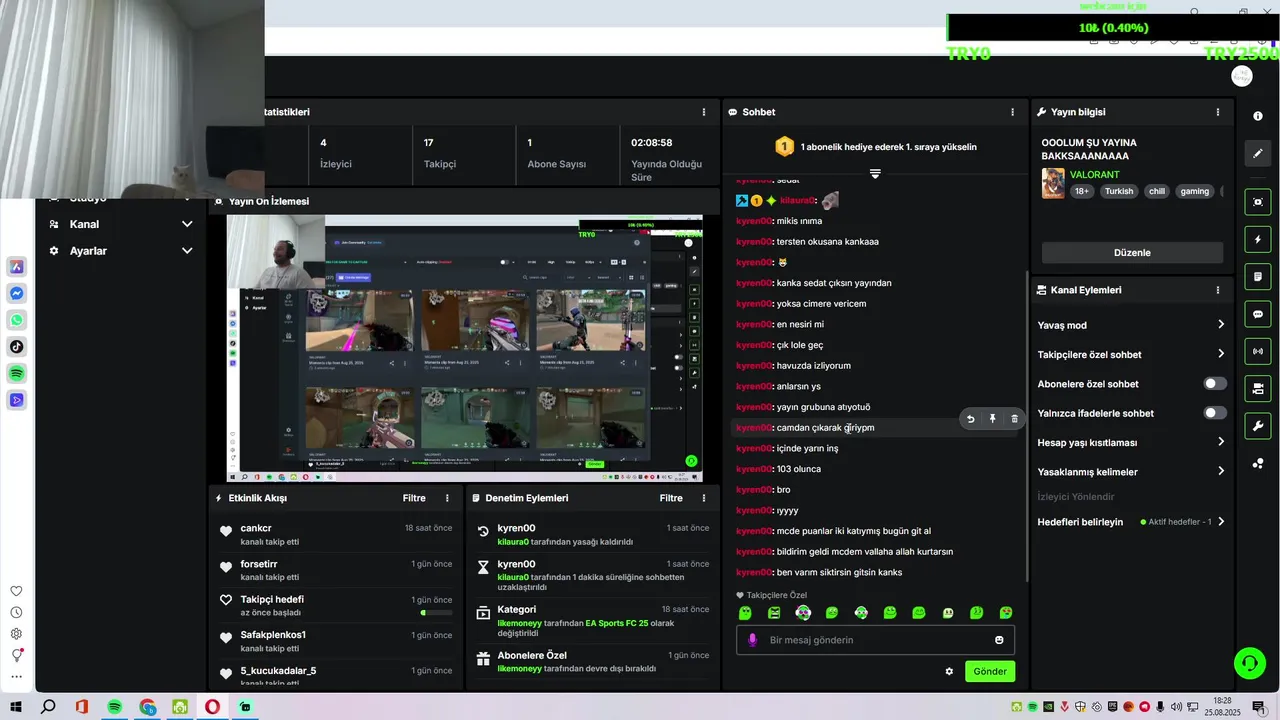Click EA Sports FC 25 link

click(617, 623)
